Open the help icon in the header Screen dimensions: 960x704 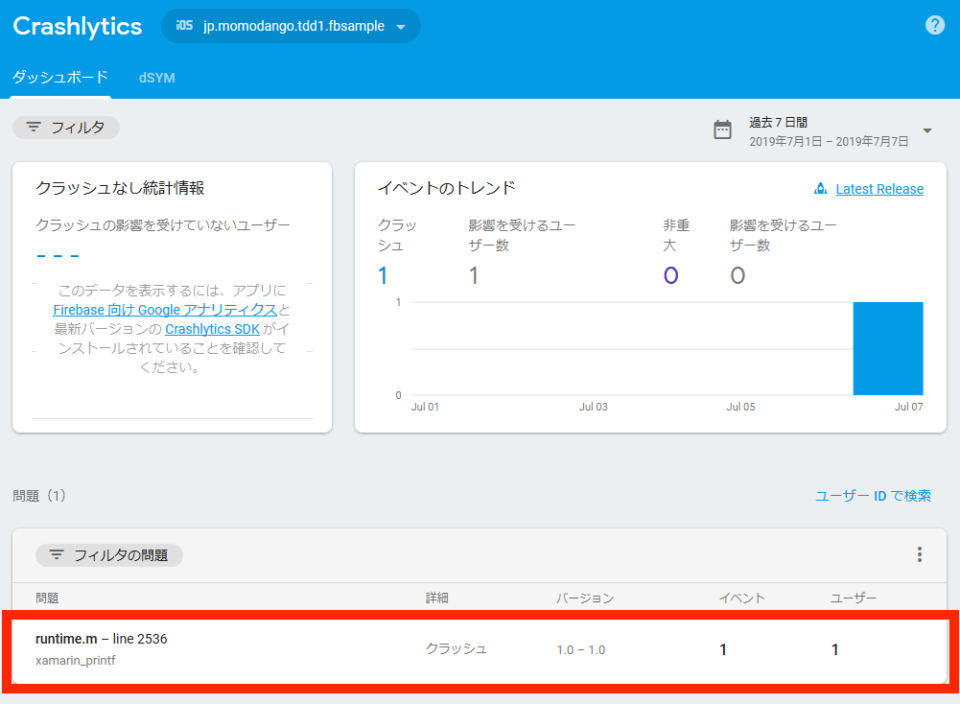[935, 25]
